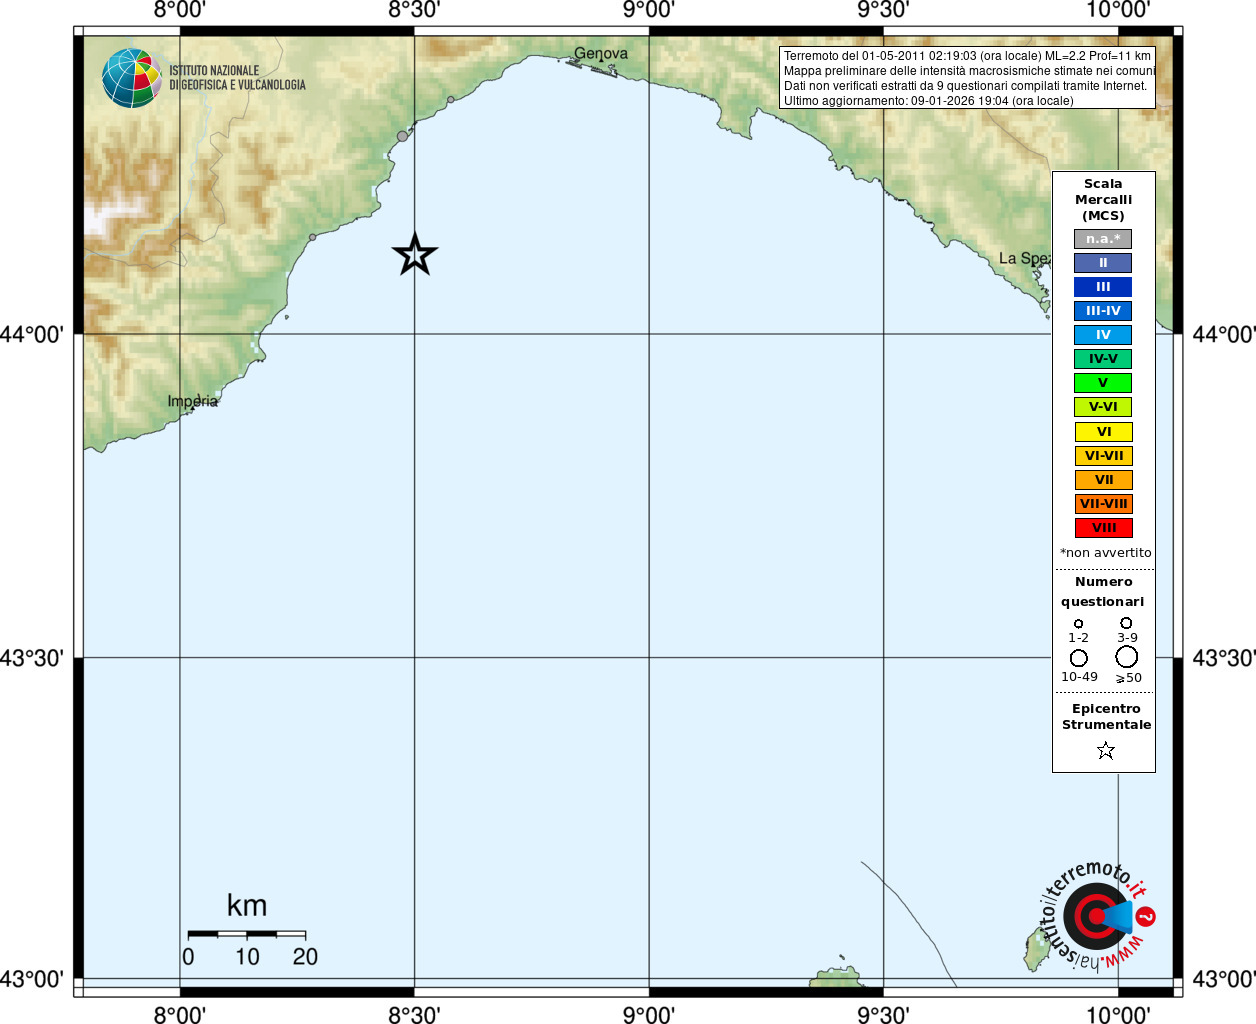Click the gray n.a.* legend swatch

pos(1103,239)
